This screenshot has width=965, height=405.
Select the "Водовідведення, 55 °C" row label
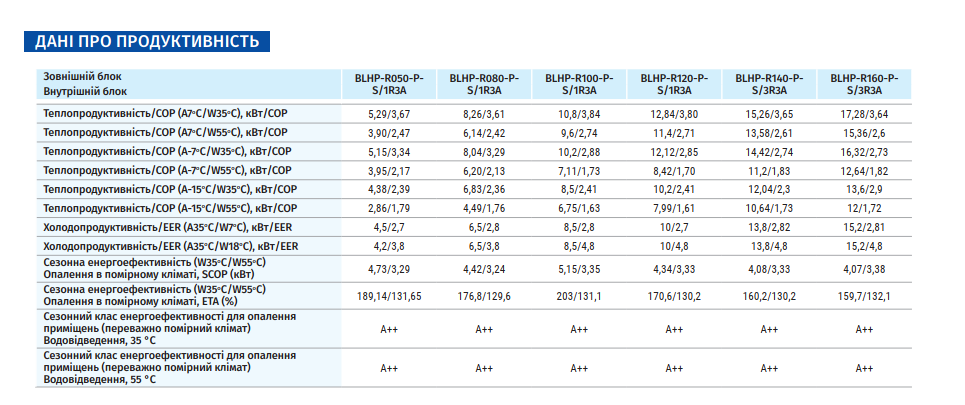pyautogui.click(x=100, y=379)
